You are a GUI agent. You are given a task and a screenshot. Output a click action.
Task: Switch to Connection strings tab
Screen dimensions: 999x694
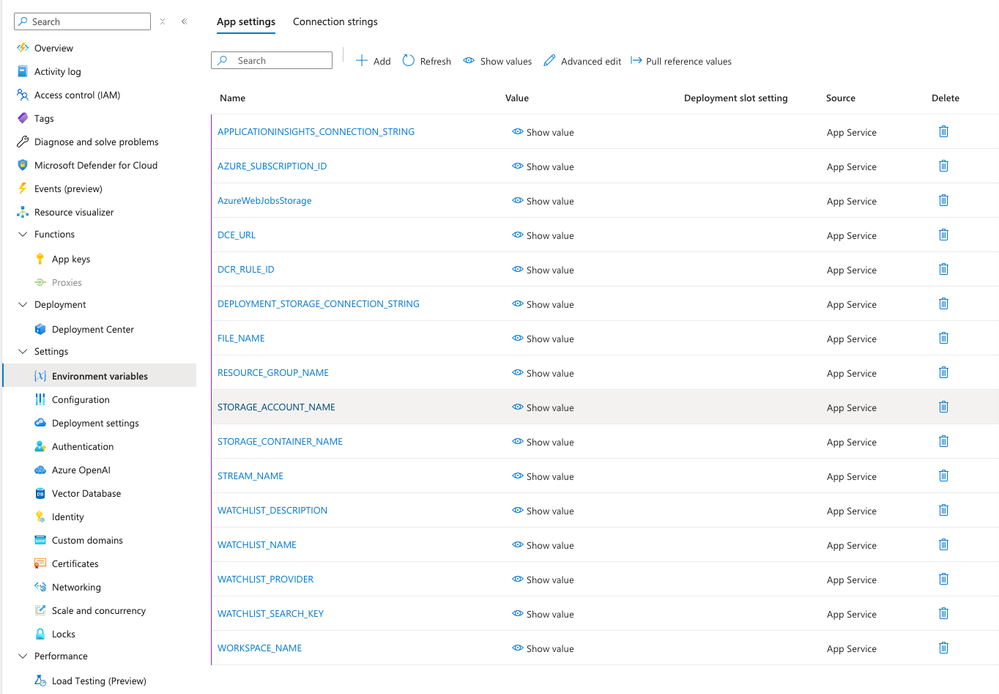[335, 22]
